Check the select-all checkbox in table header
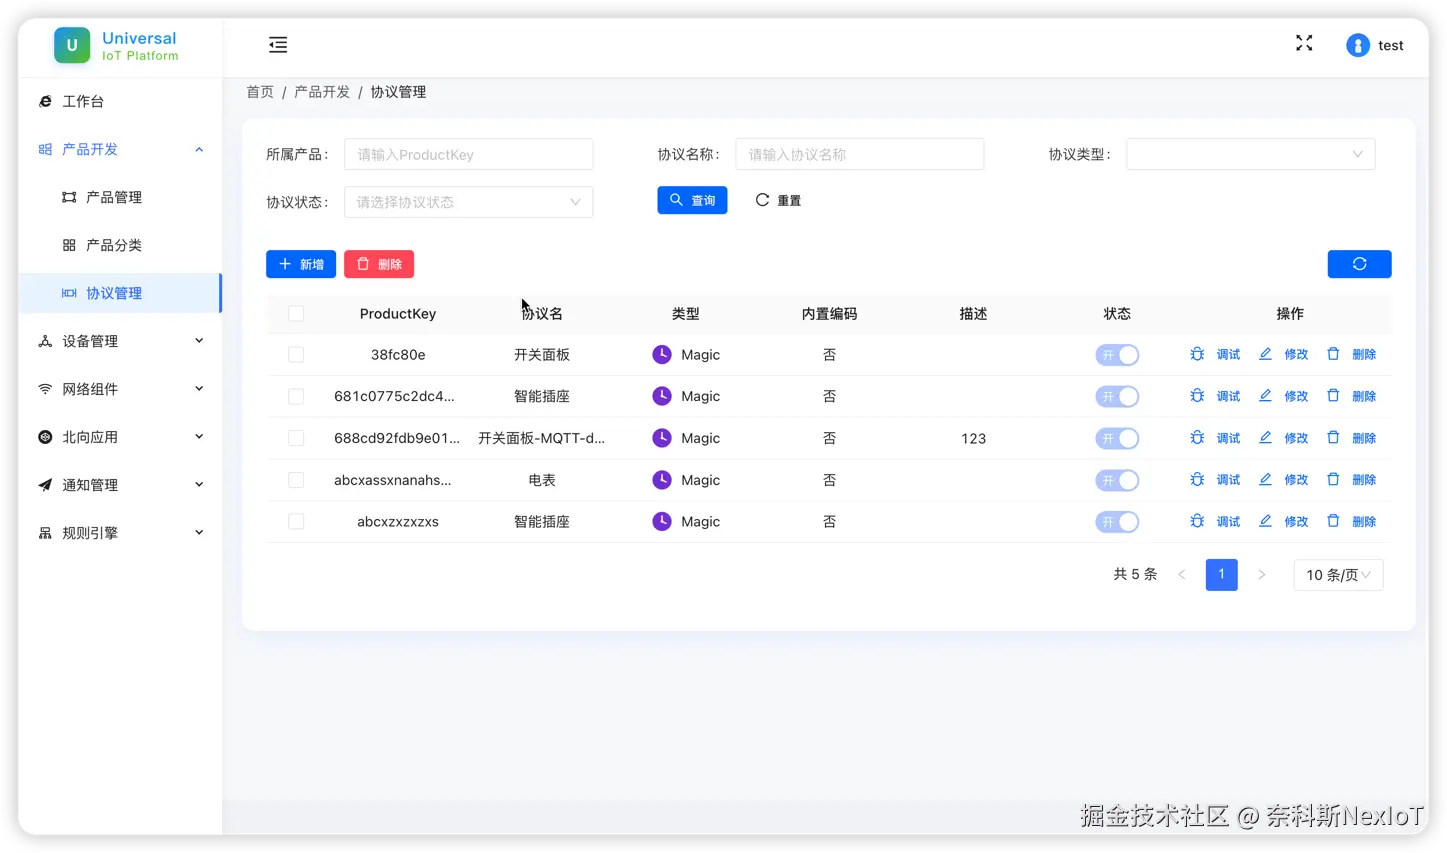The image size is (1447, 853). click(295, 313)
